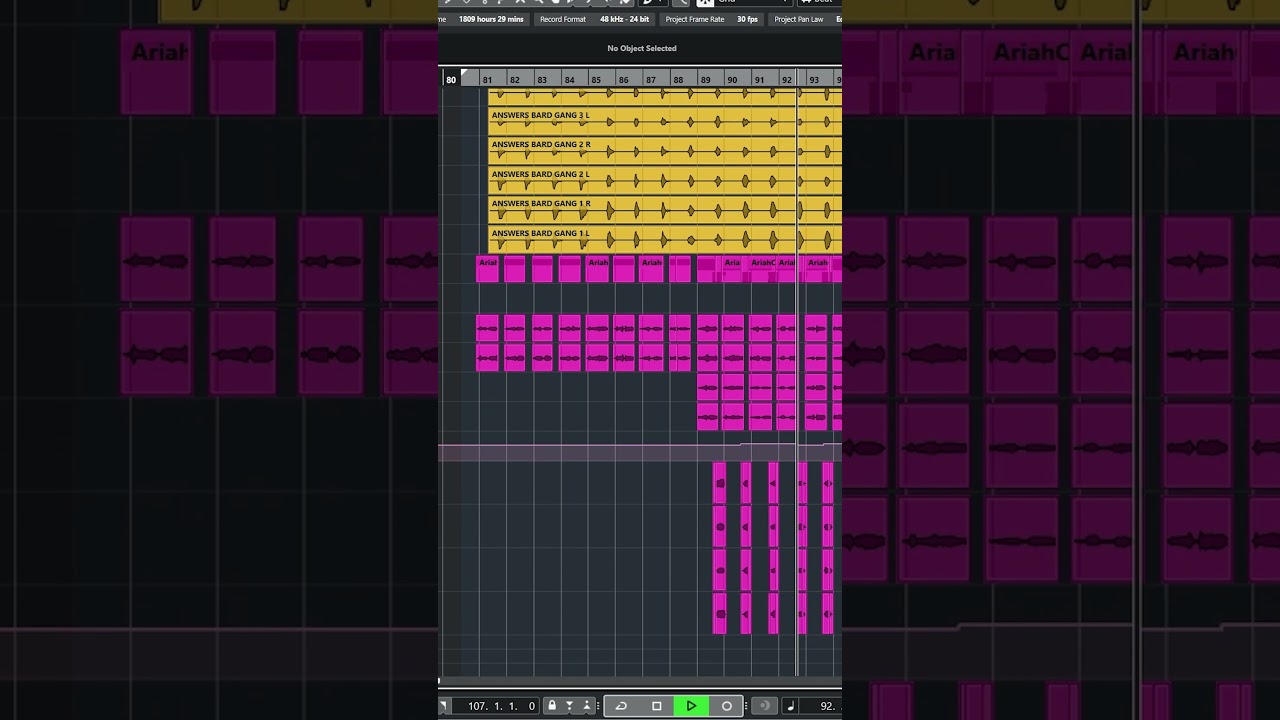Screen dimensions: 1280x720
Task: Click the No Object Selected info line
Action: point(641,48)
